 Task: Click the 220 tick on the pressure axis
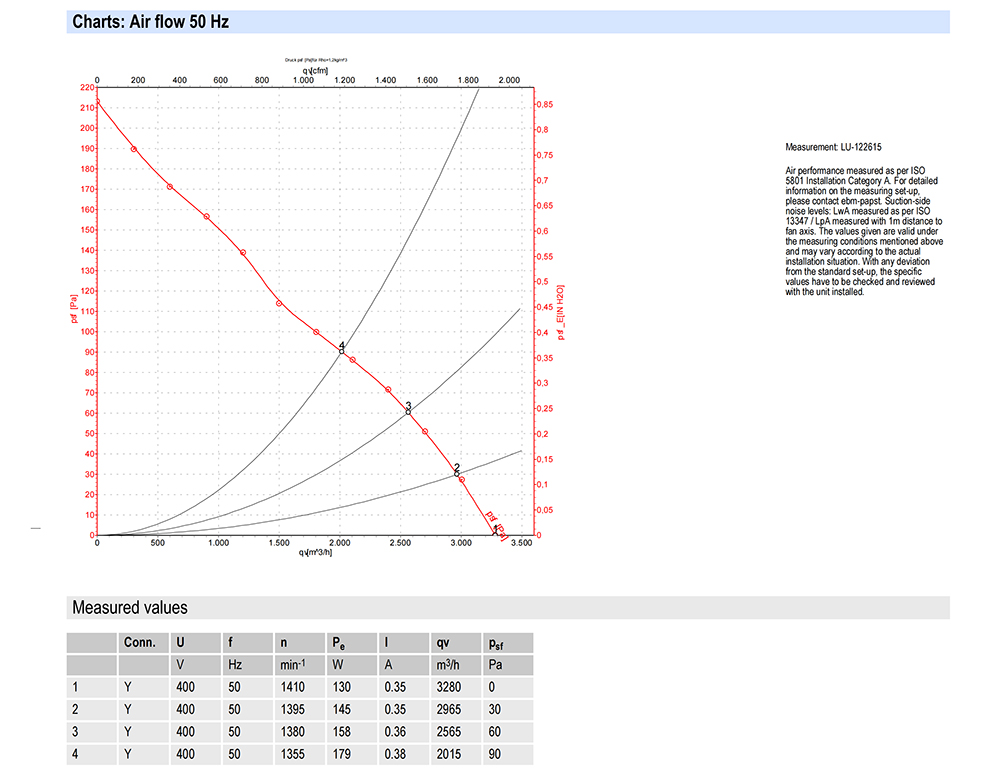point(81,87)
